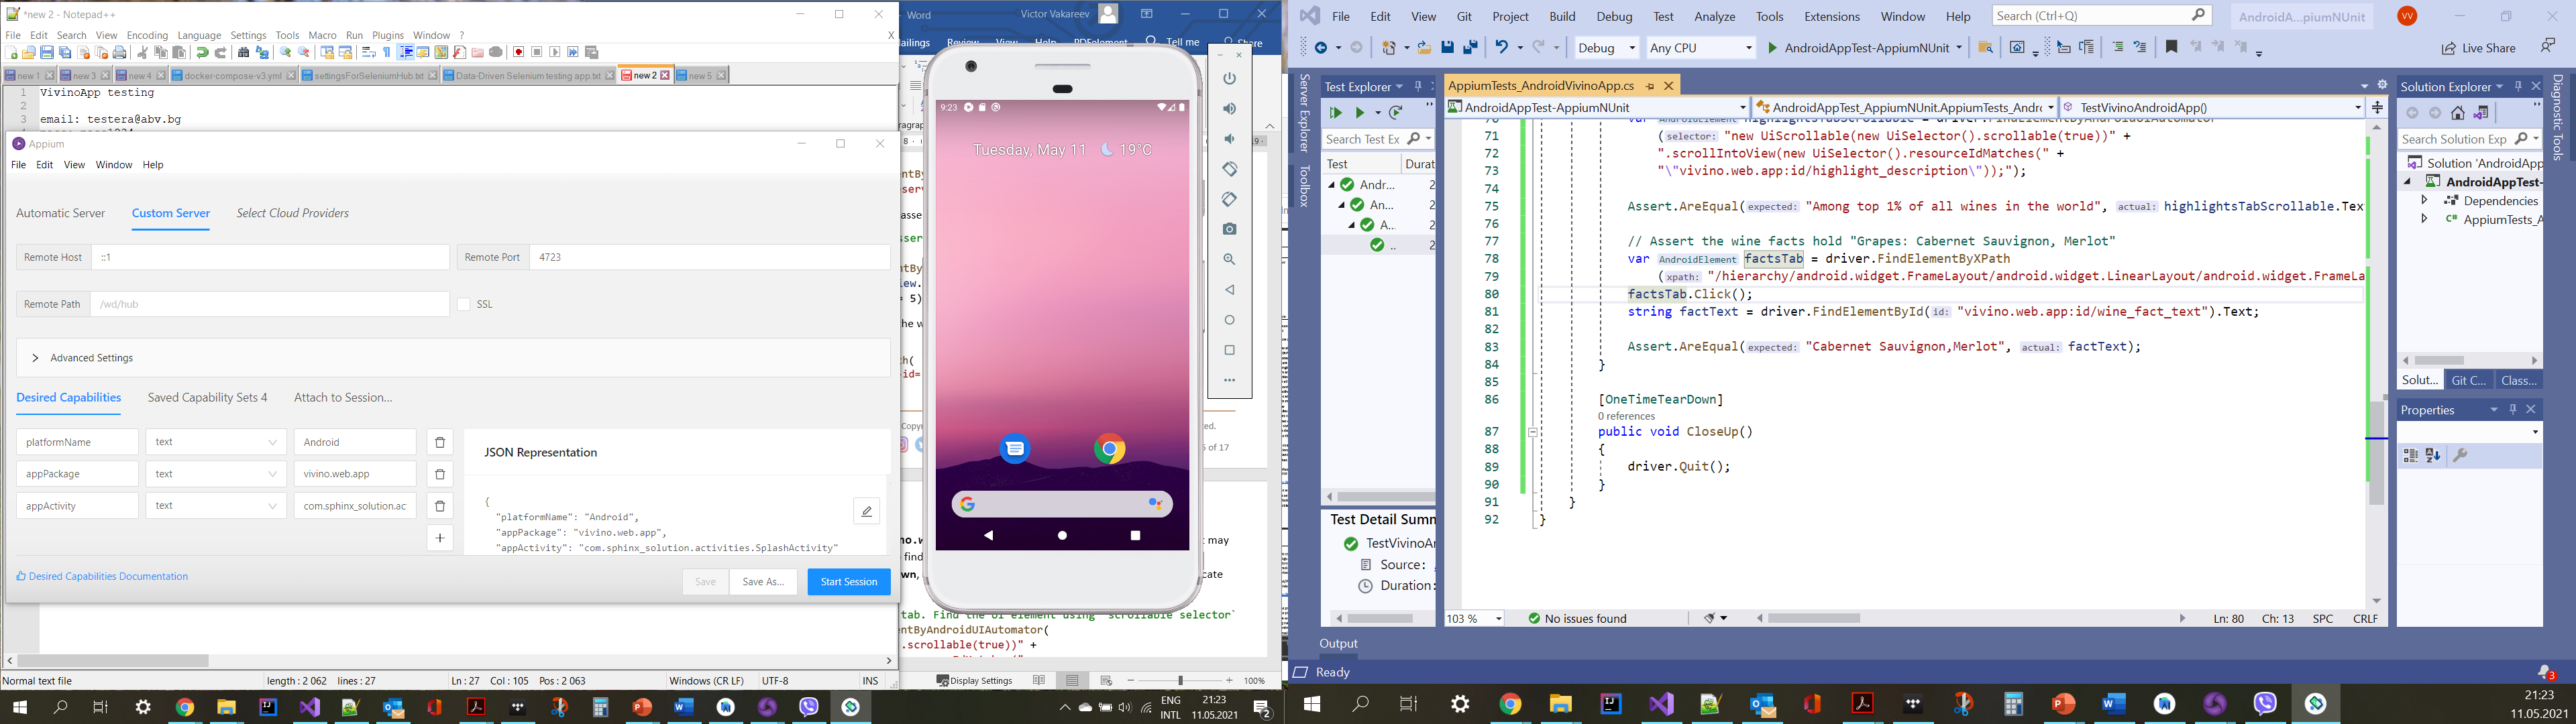Collapse the CloseUp method fold toggle

coord(1532,432)
